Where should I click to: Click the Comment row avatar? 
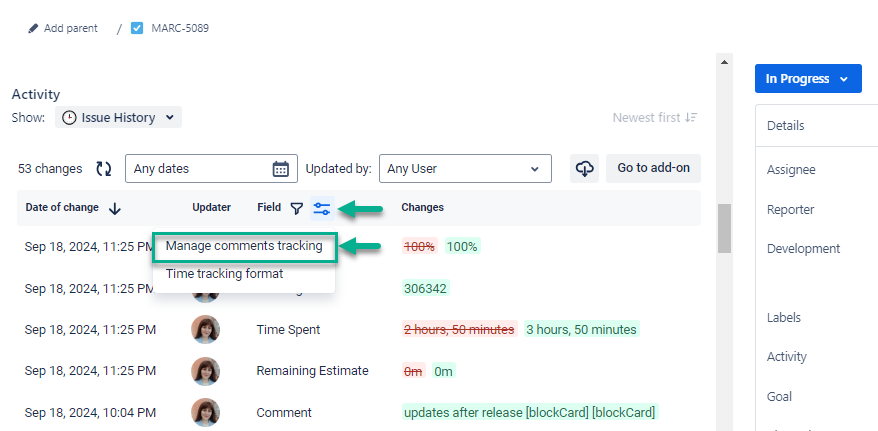coord(206,413)
